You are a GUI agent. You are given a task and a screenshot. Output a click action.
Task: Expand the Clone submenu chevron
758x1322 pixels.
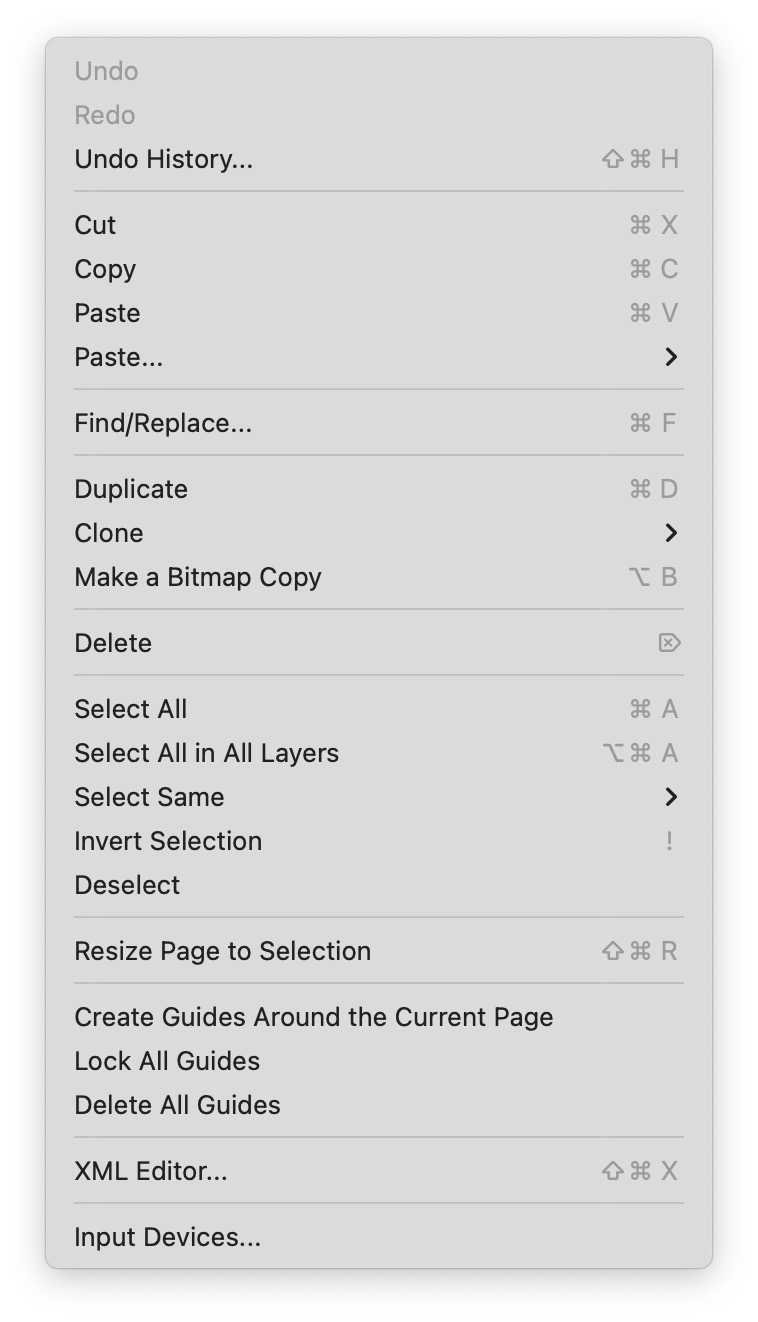click(x=671, y=533)
